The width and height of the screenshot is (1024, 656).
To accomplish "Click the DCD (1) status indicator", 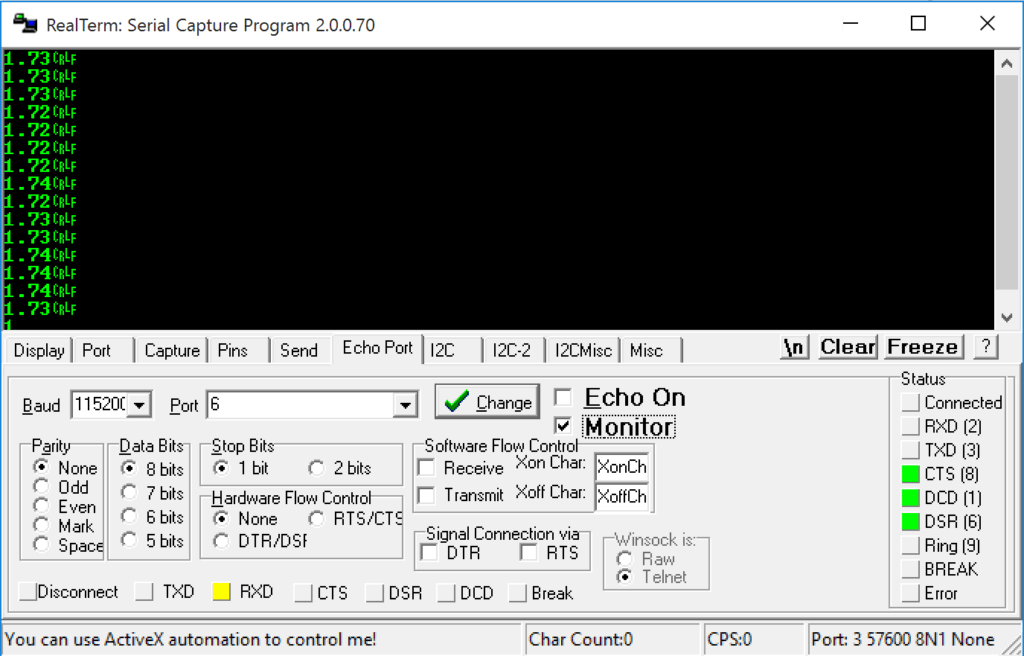I will (911, 498).
